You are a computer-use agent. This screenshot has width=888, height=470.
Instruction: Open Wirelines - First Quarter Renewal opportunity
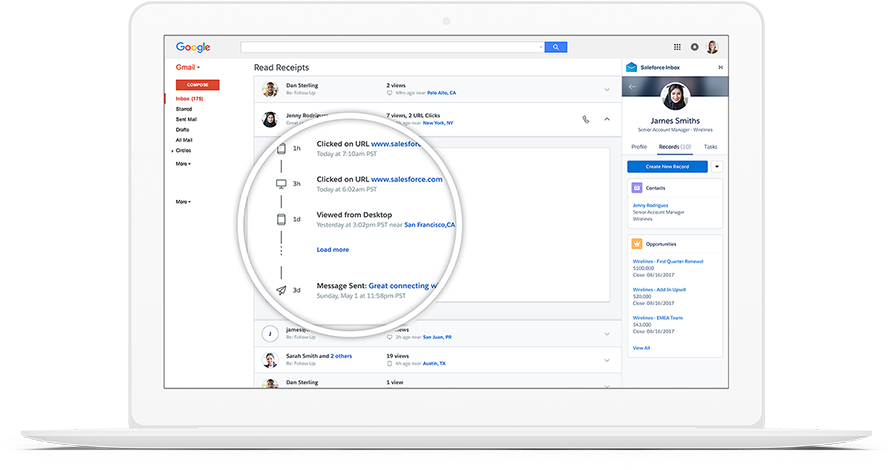point(668,262)
